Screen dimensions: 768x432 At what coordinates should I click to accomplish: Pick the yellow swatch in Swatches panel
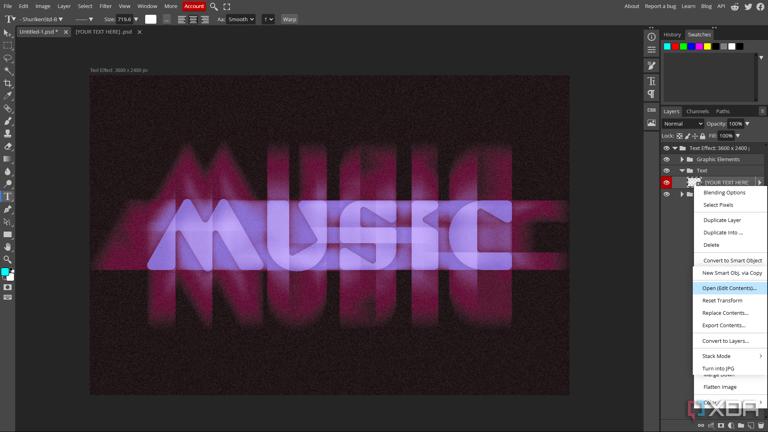707,46
